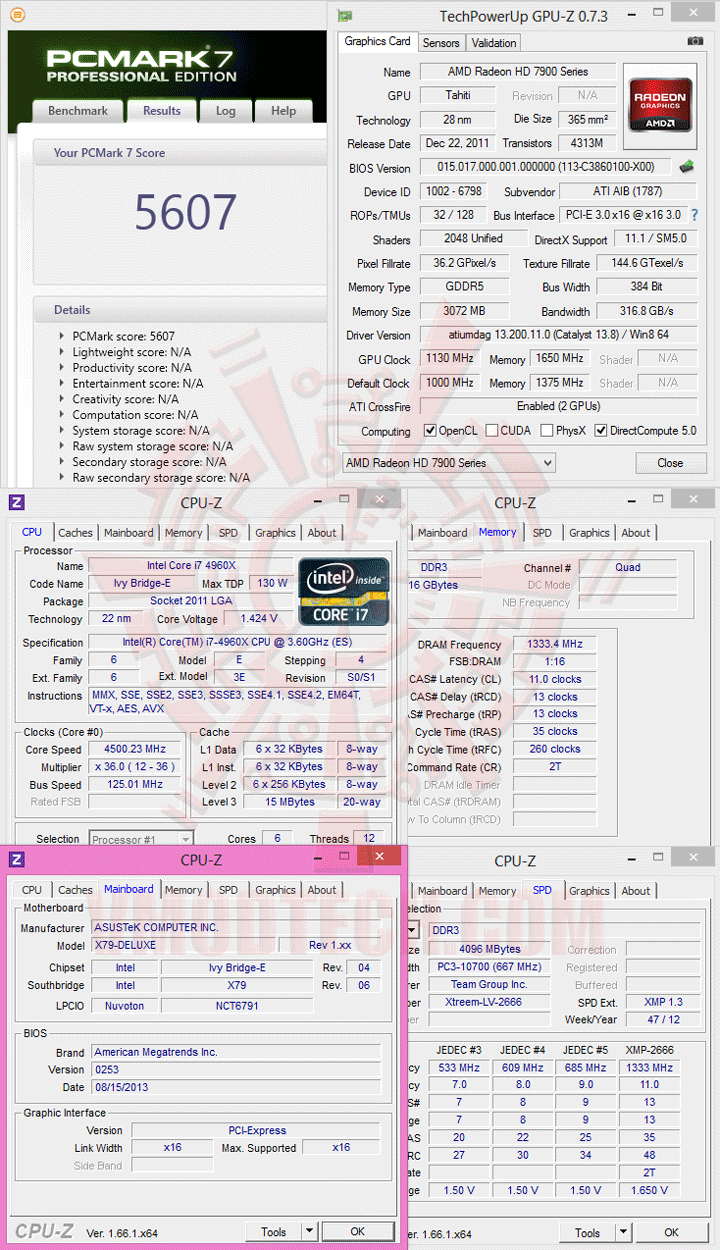Image resolution: width=720 pixels, height=1250 pixels.
Task: Open Graphics tab in the CPU-Z Memory window
Action: tap(589, 533)
